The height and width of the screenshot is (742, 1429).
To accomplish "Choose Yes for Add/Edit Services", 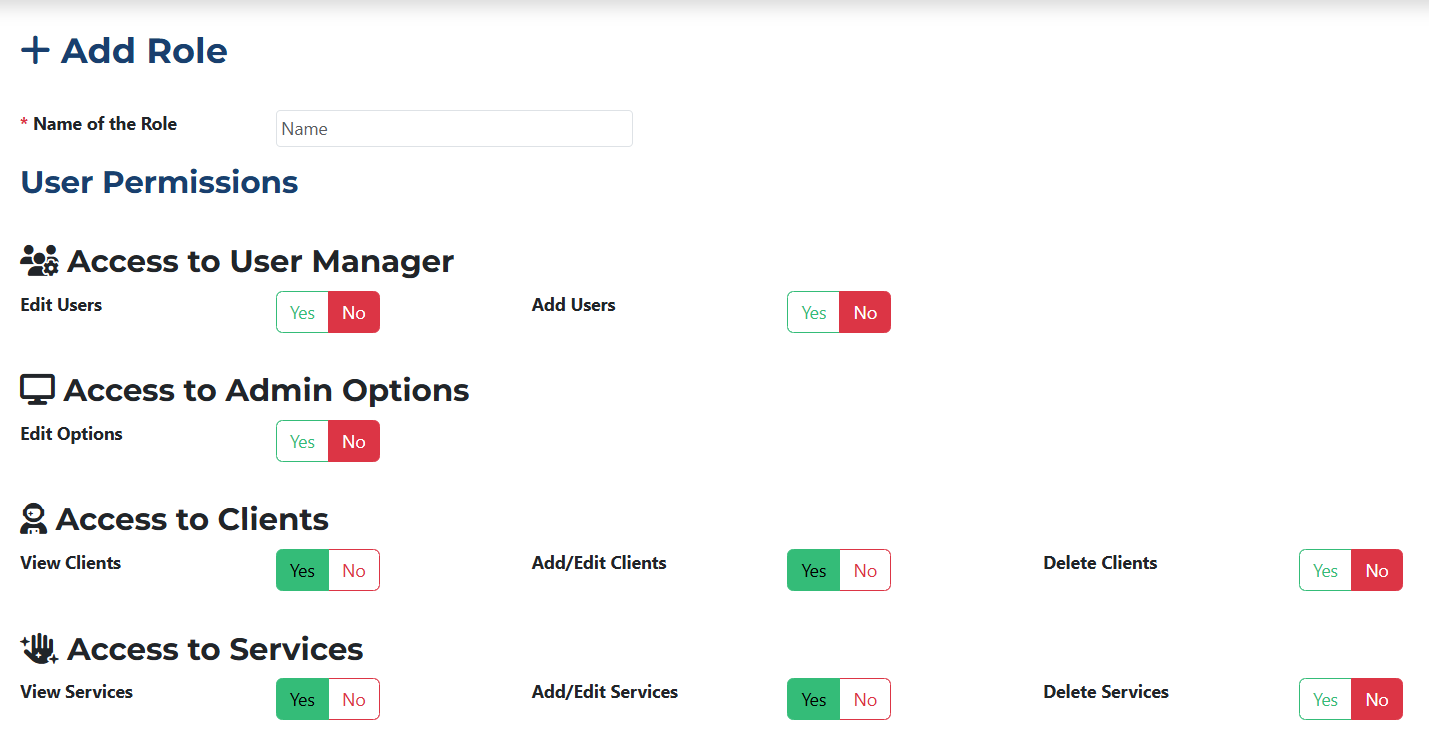I will [814, 700].
